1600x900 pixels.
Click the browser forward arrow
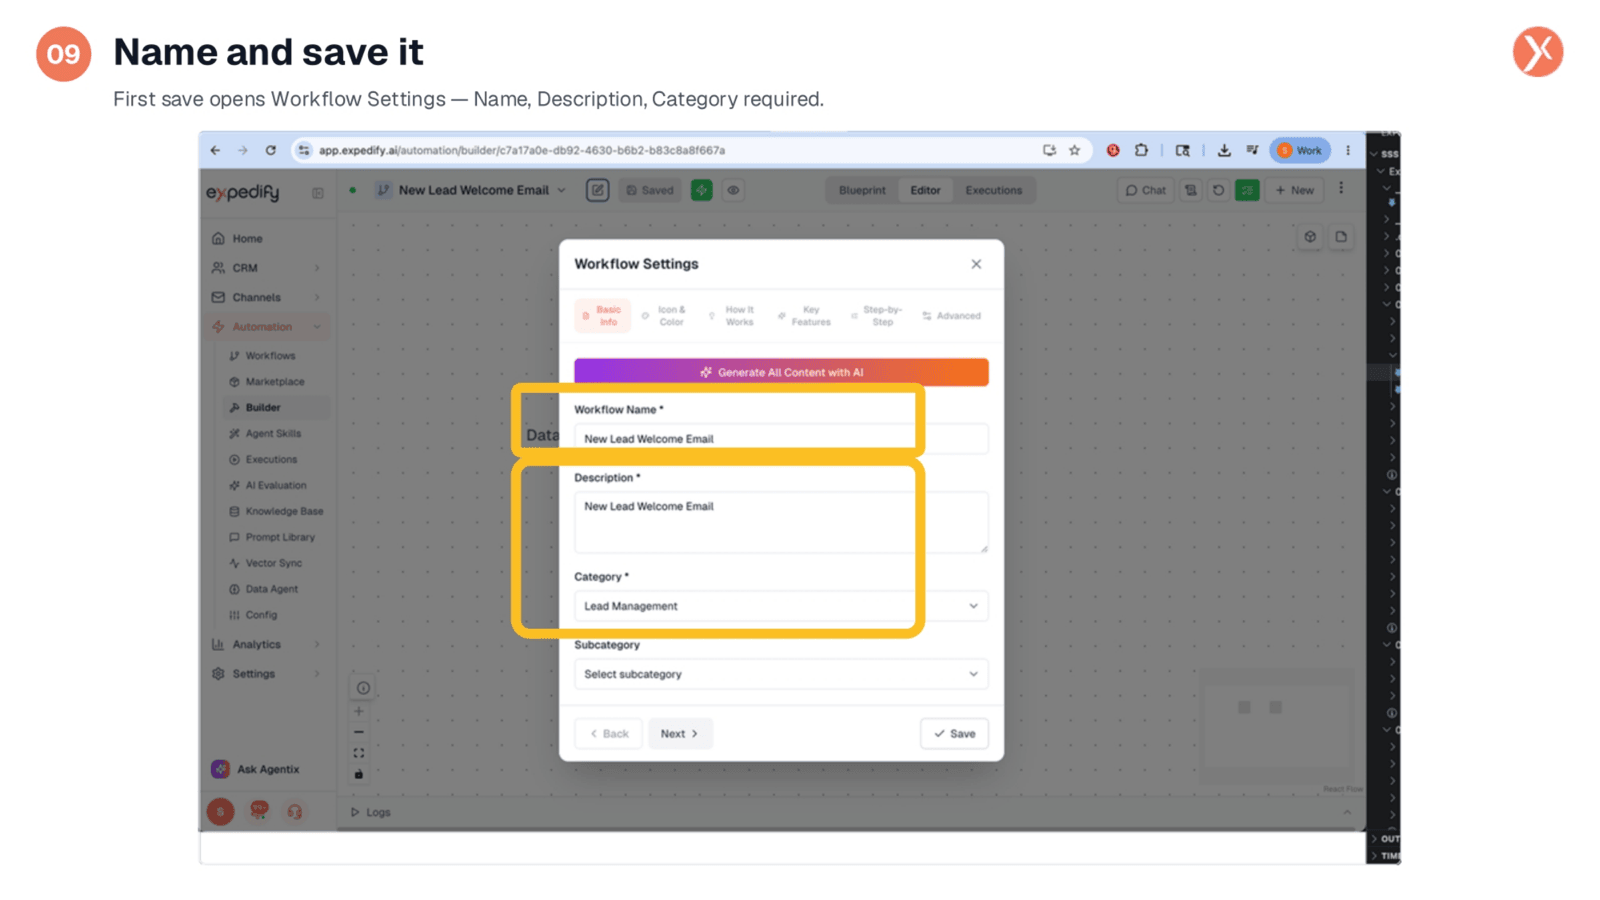[242, 150]
